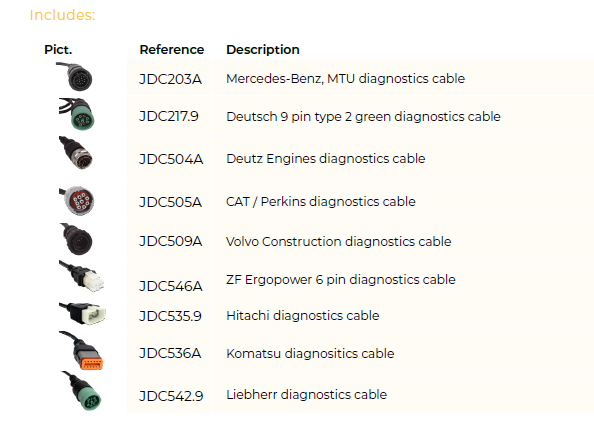Screen dimensions: 594x422
Task: Click the Includes: heading
Action: (62, 15)
